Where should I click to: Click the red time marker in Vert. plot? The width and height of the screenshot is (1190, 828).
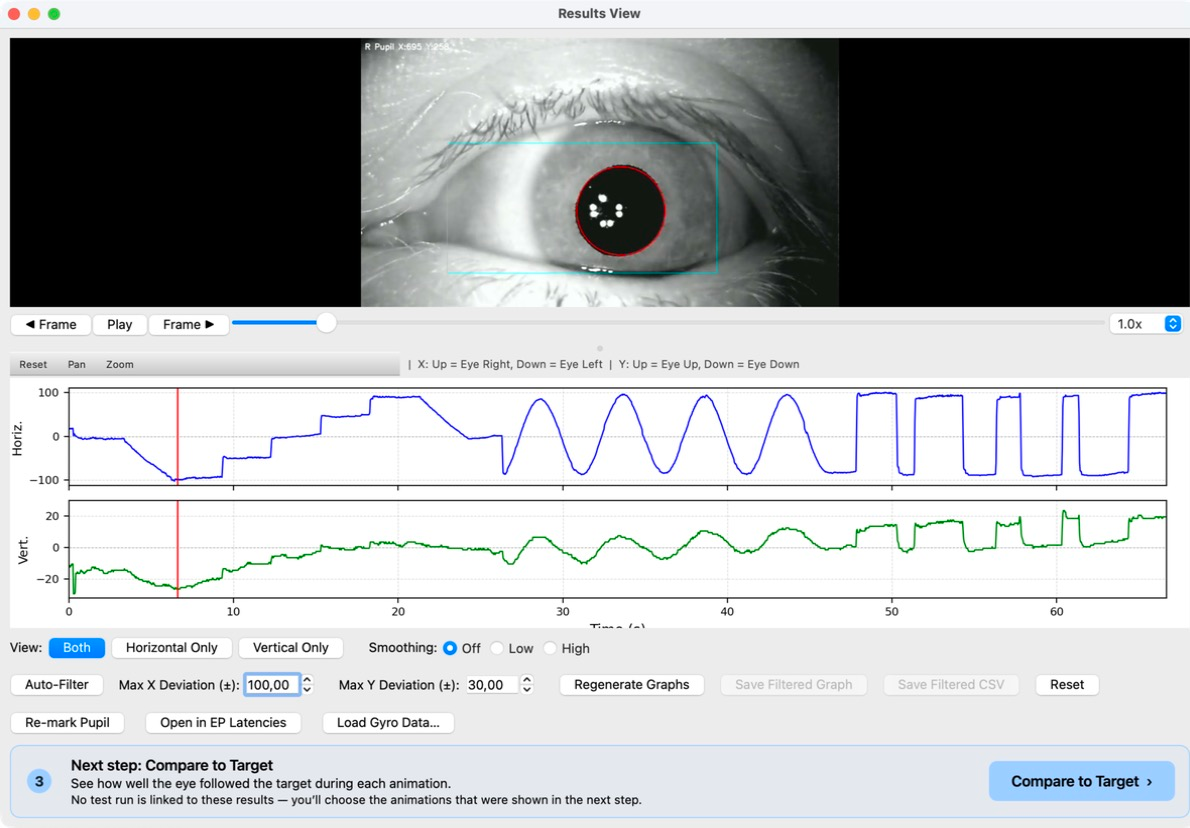(x=178, y=549)
